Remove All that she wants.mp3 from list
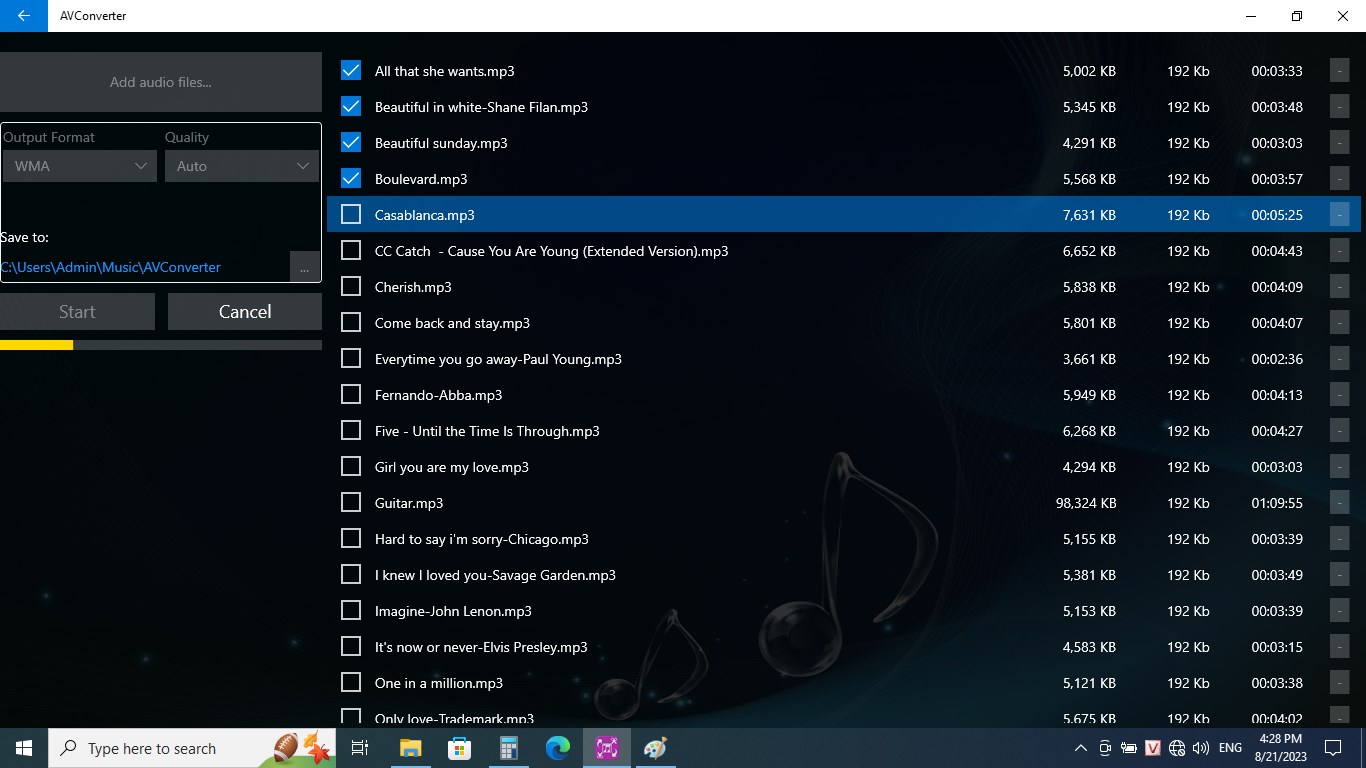 (x=1339, y=71)
